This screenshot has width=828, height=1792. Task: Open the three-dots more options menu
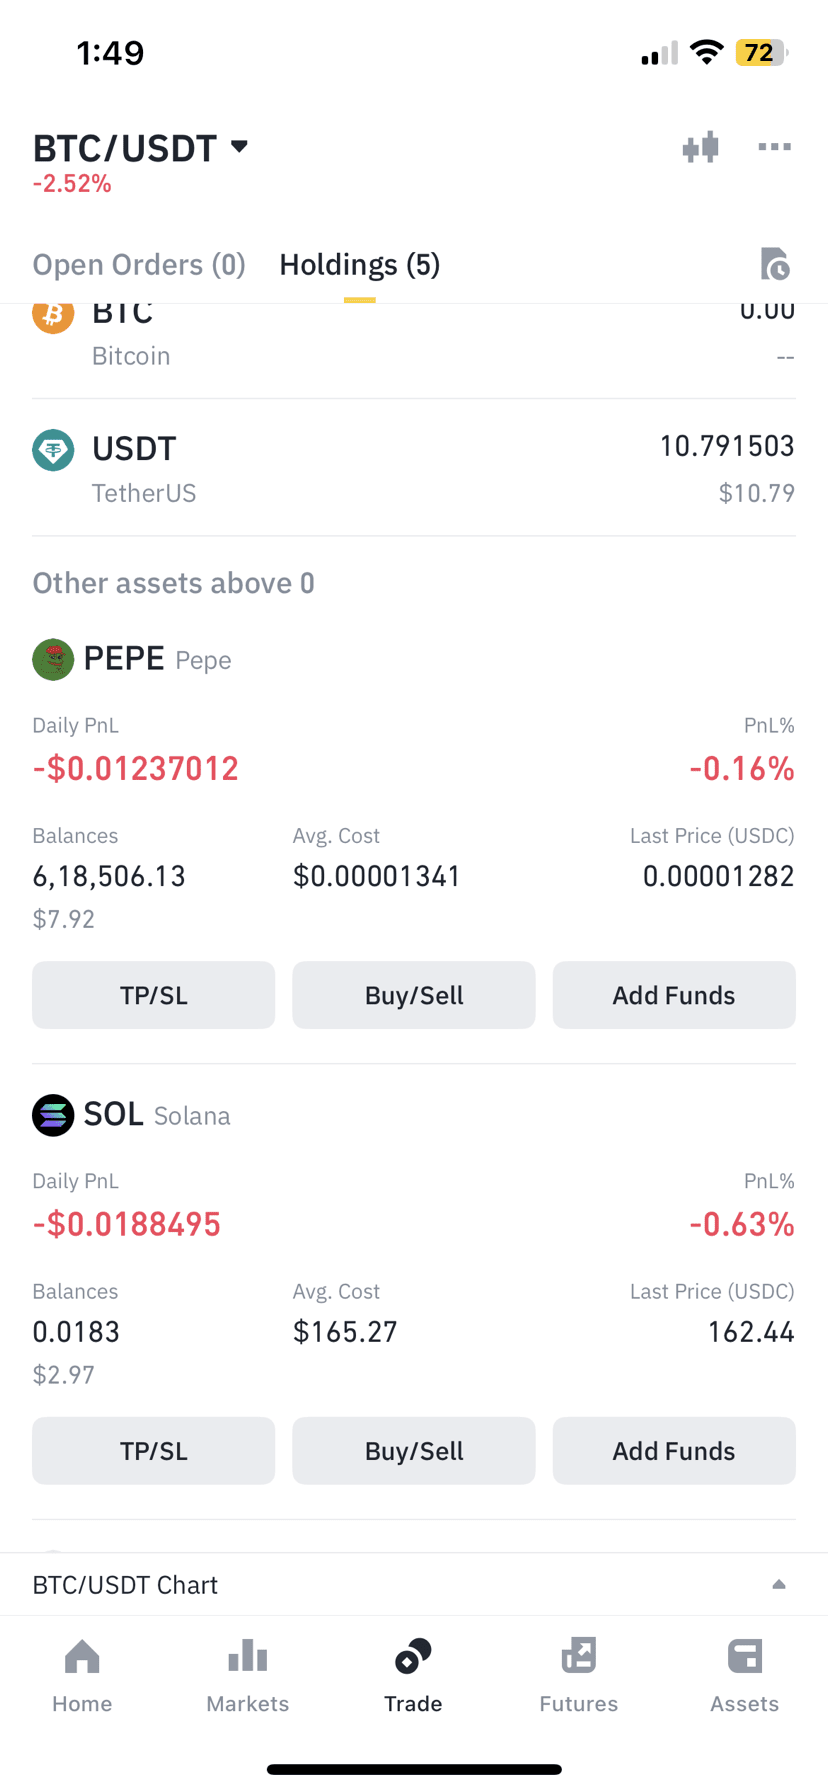pos(774,147)
